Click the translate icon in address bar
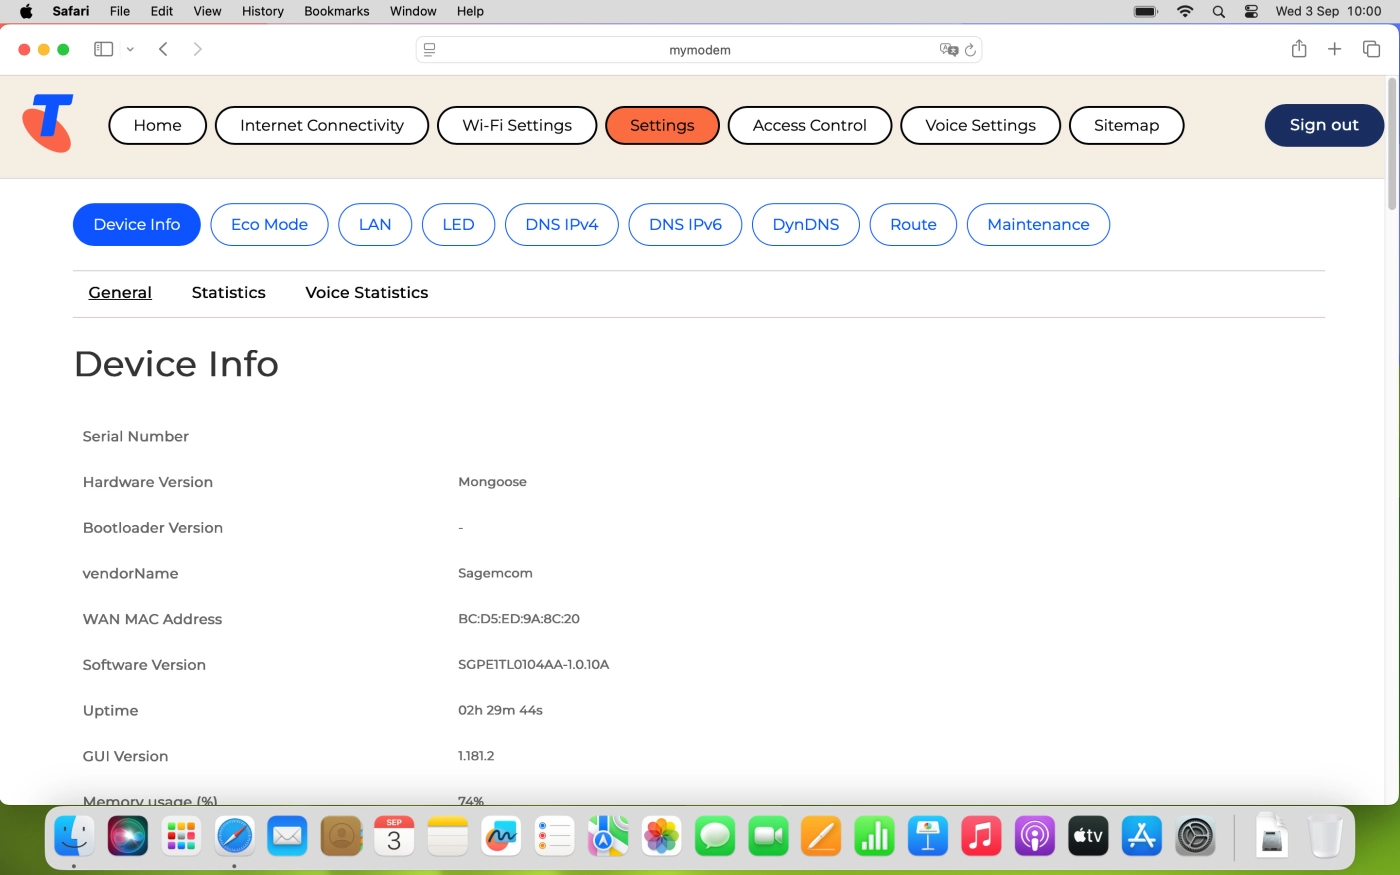 click(949, 50)
